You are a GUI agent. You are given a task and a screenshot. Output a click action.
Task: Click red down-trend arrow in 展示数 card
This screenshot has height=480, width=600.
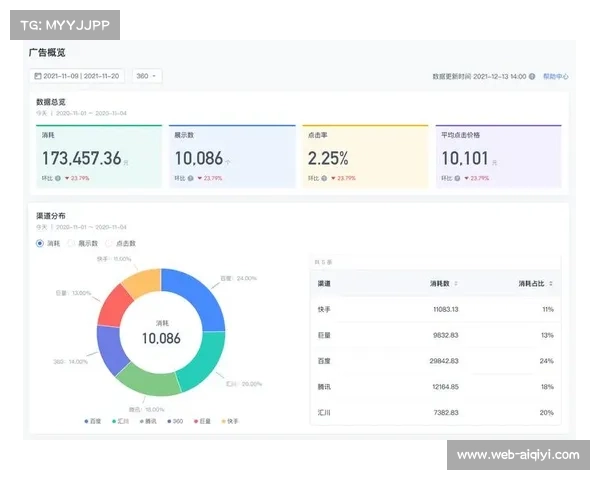tap(200, 178)
